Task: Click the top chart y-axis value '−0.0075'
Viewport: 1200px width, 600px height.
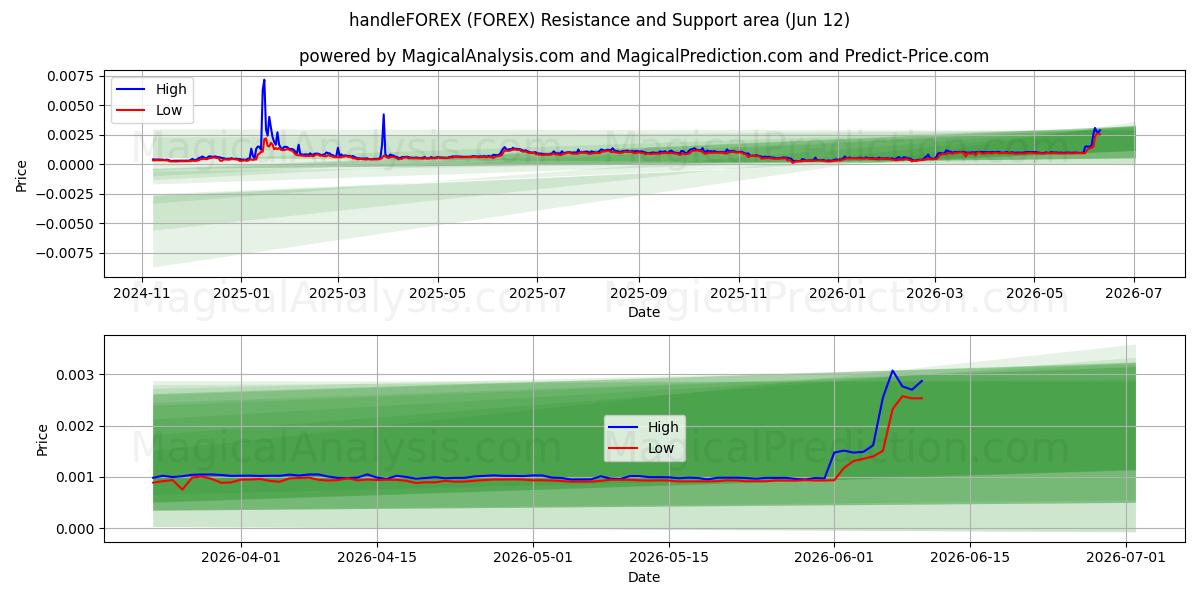Action: (64, 253)
